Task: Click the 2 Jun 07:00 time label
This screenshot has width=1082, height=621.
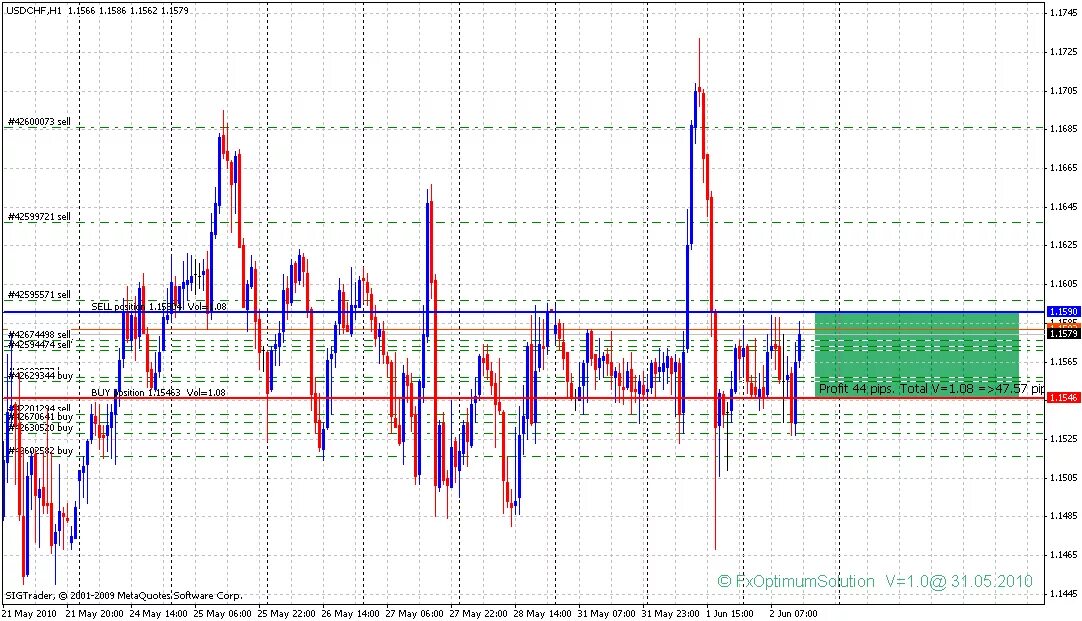Action: point(794,613)
